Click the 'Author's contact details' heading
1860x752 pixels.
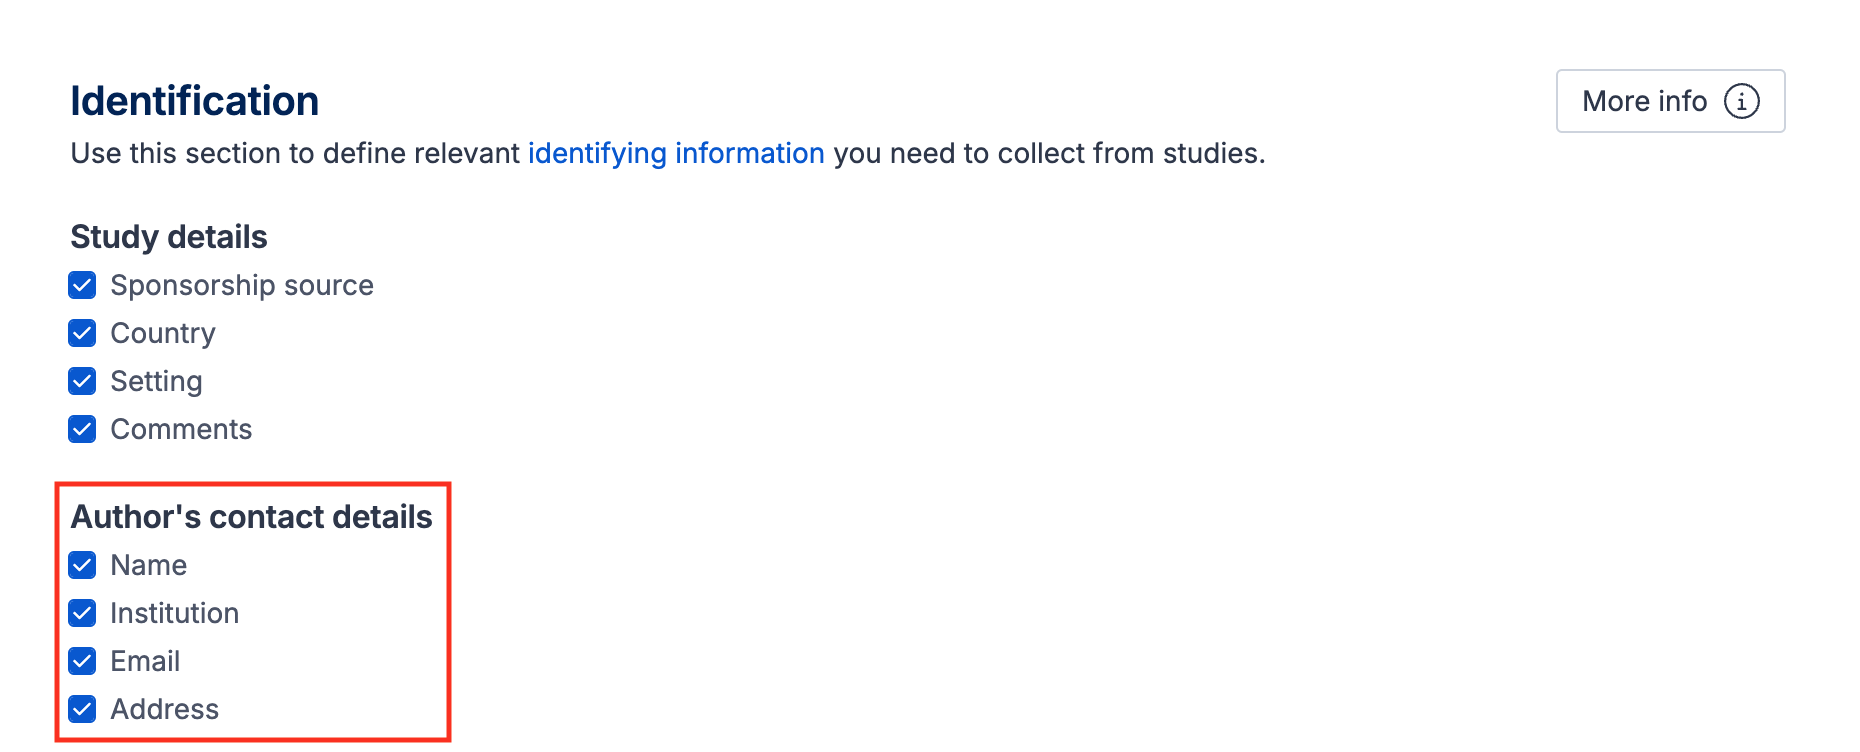(x=251, y=517)
